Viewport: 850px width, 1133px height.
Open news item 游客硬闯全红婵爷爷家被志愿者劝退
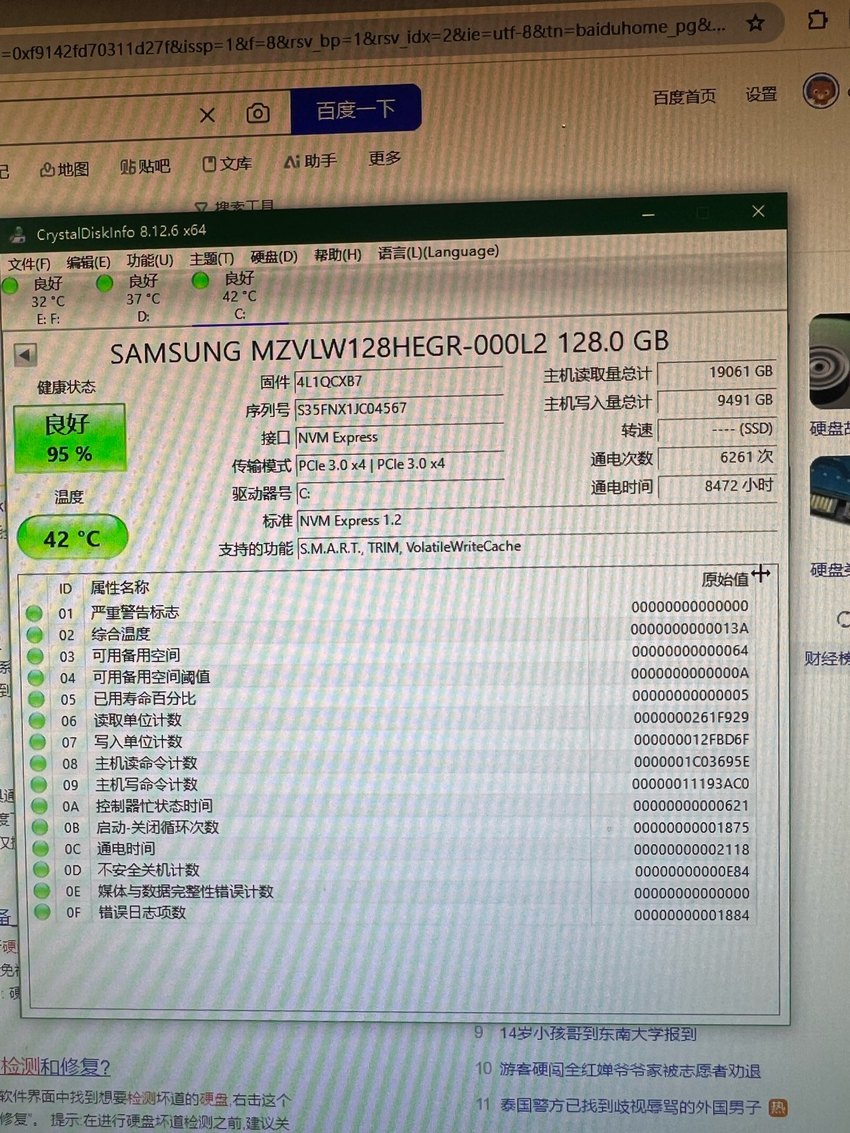click(630, 1070)
